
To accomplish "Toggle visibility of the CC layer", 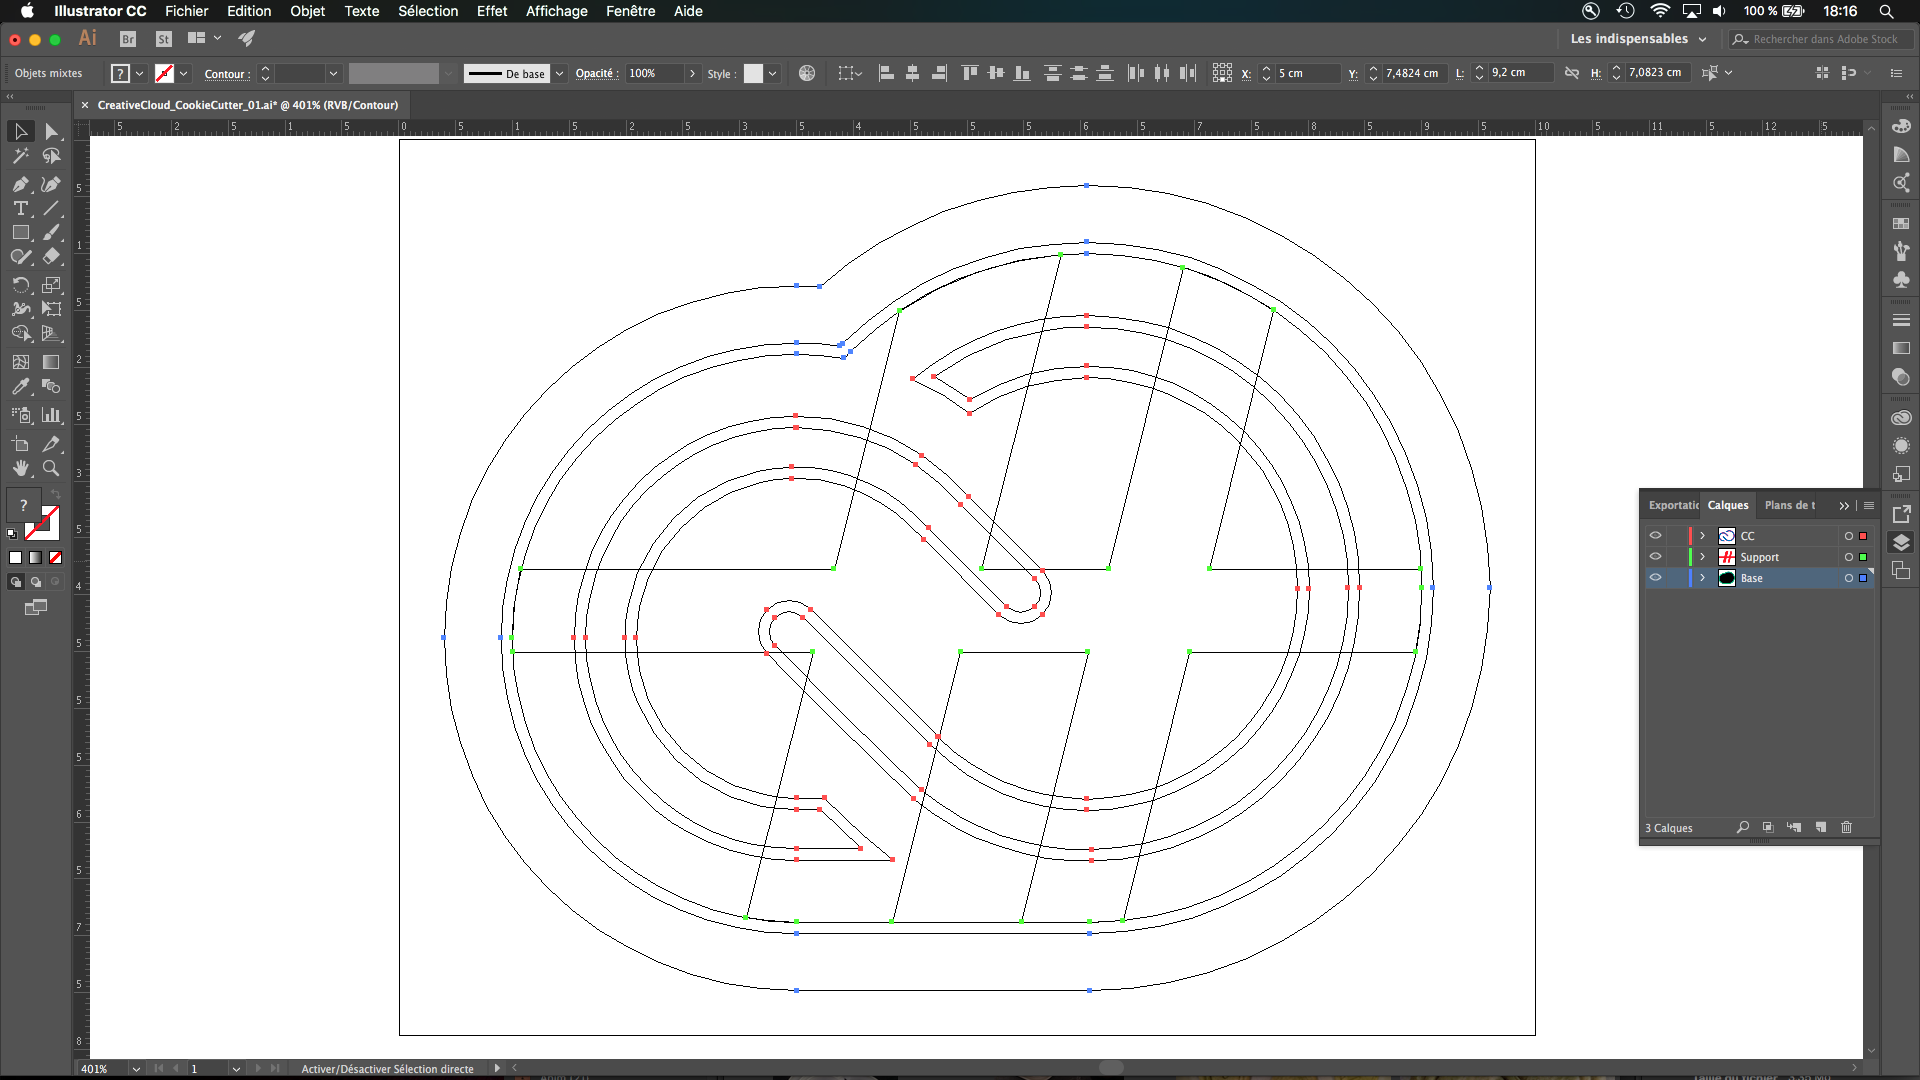I will pyautogui.click(x=1655, y=535).
